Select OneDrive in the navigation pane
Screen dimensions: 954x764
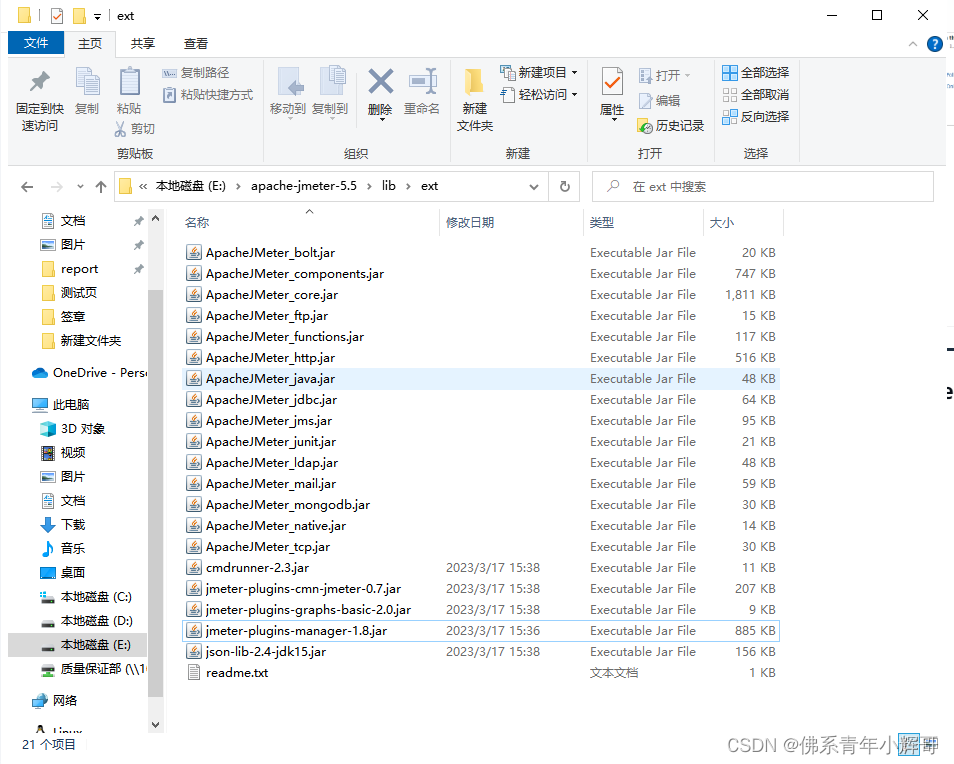point(89,373)
